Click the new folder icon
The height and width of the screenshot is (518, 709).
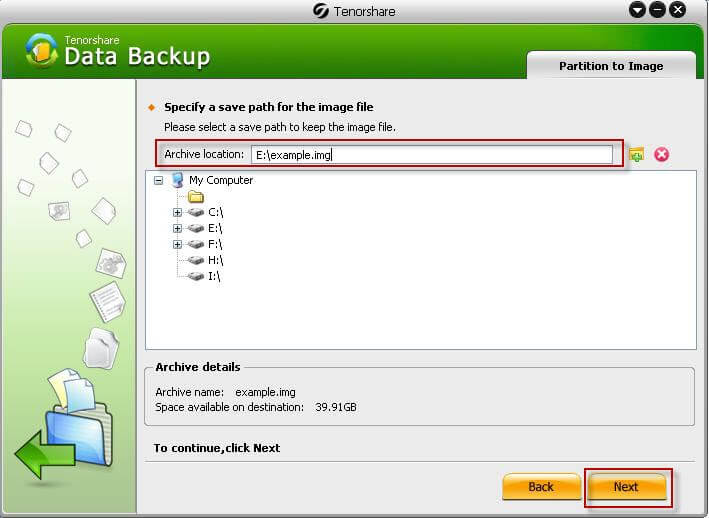pyautogui.click(x=636, y=155)
